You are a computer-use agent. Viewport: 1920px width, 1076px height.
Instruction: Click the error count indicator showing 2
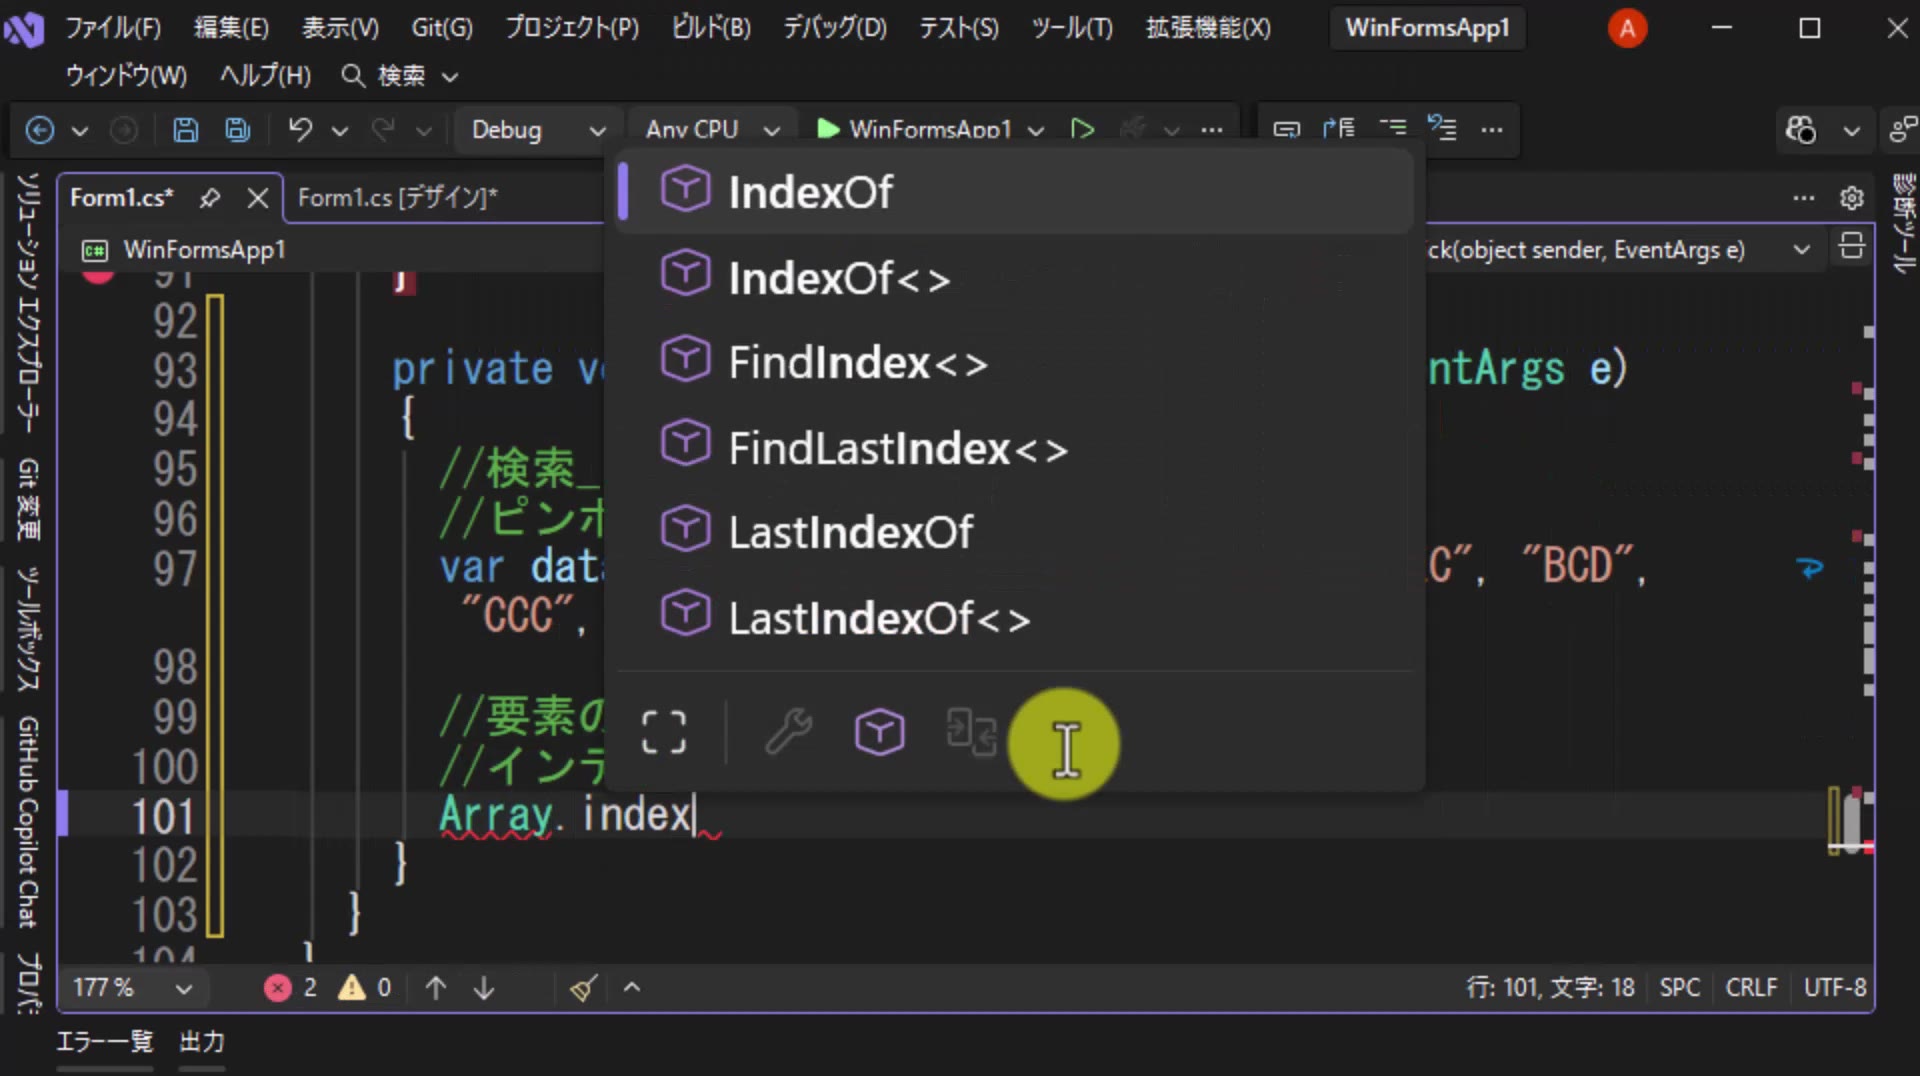point(291,988)
